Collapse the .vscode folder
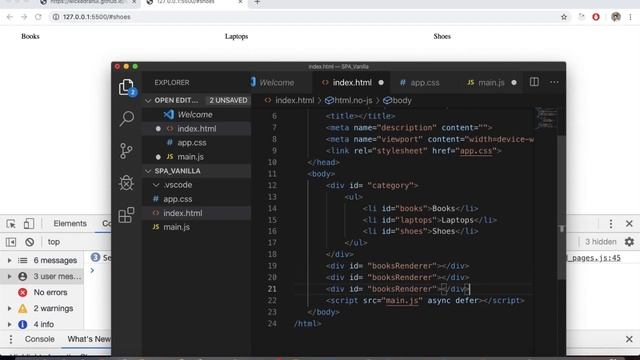The height and width of the screenshot is (360, 640). [x=156, y=185]
